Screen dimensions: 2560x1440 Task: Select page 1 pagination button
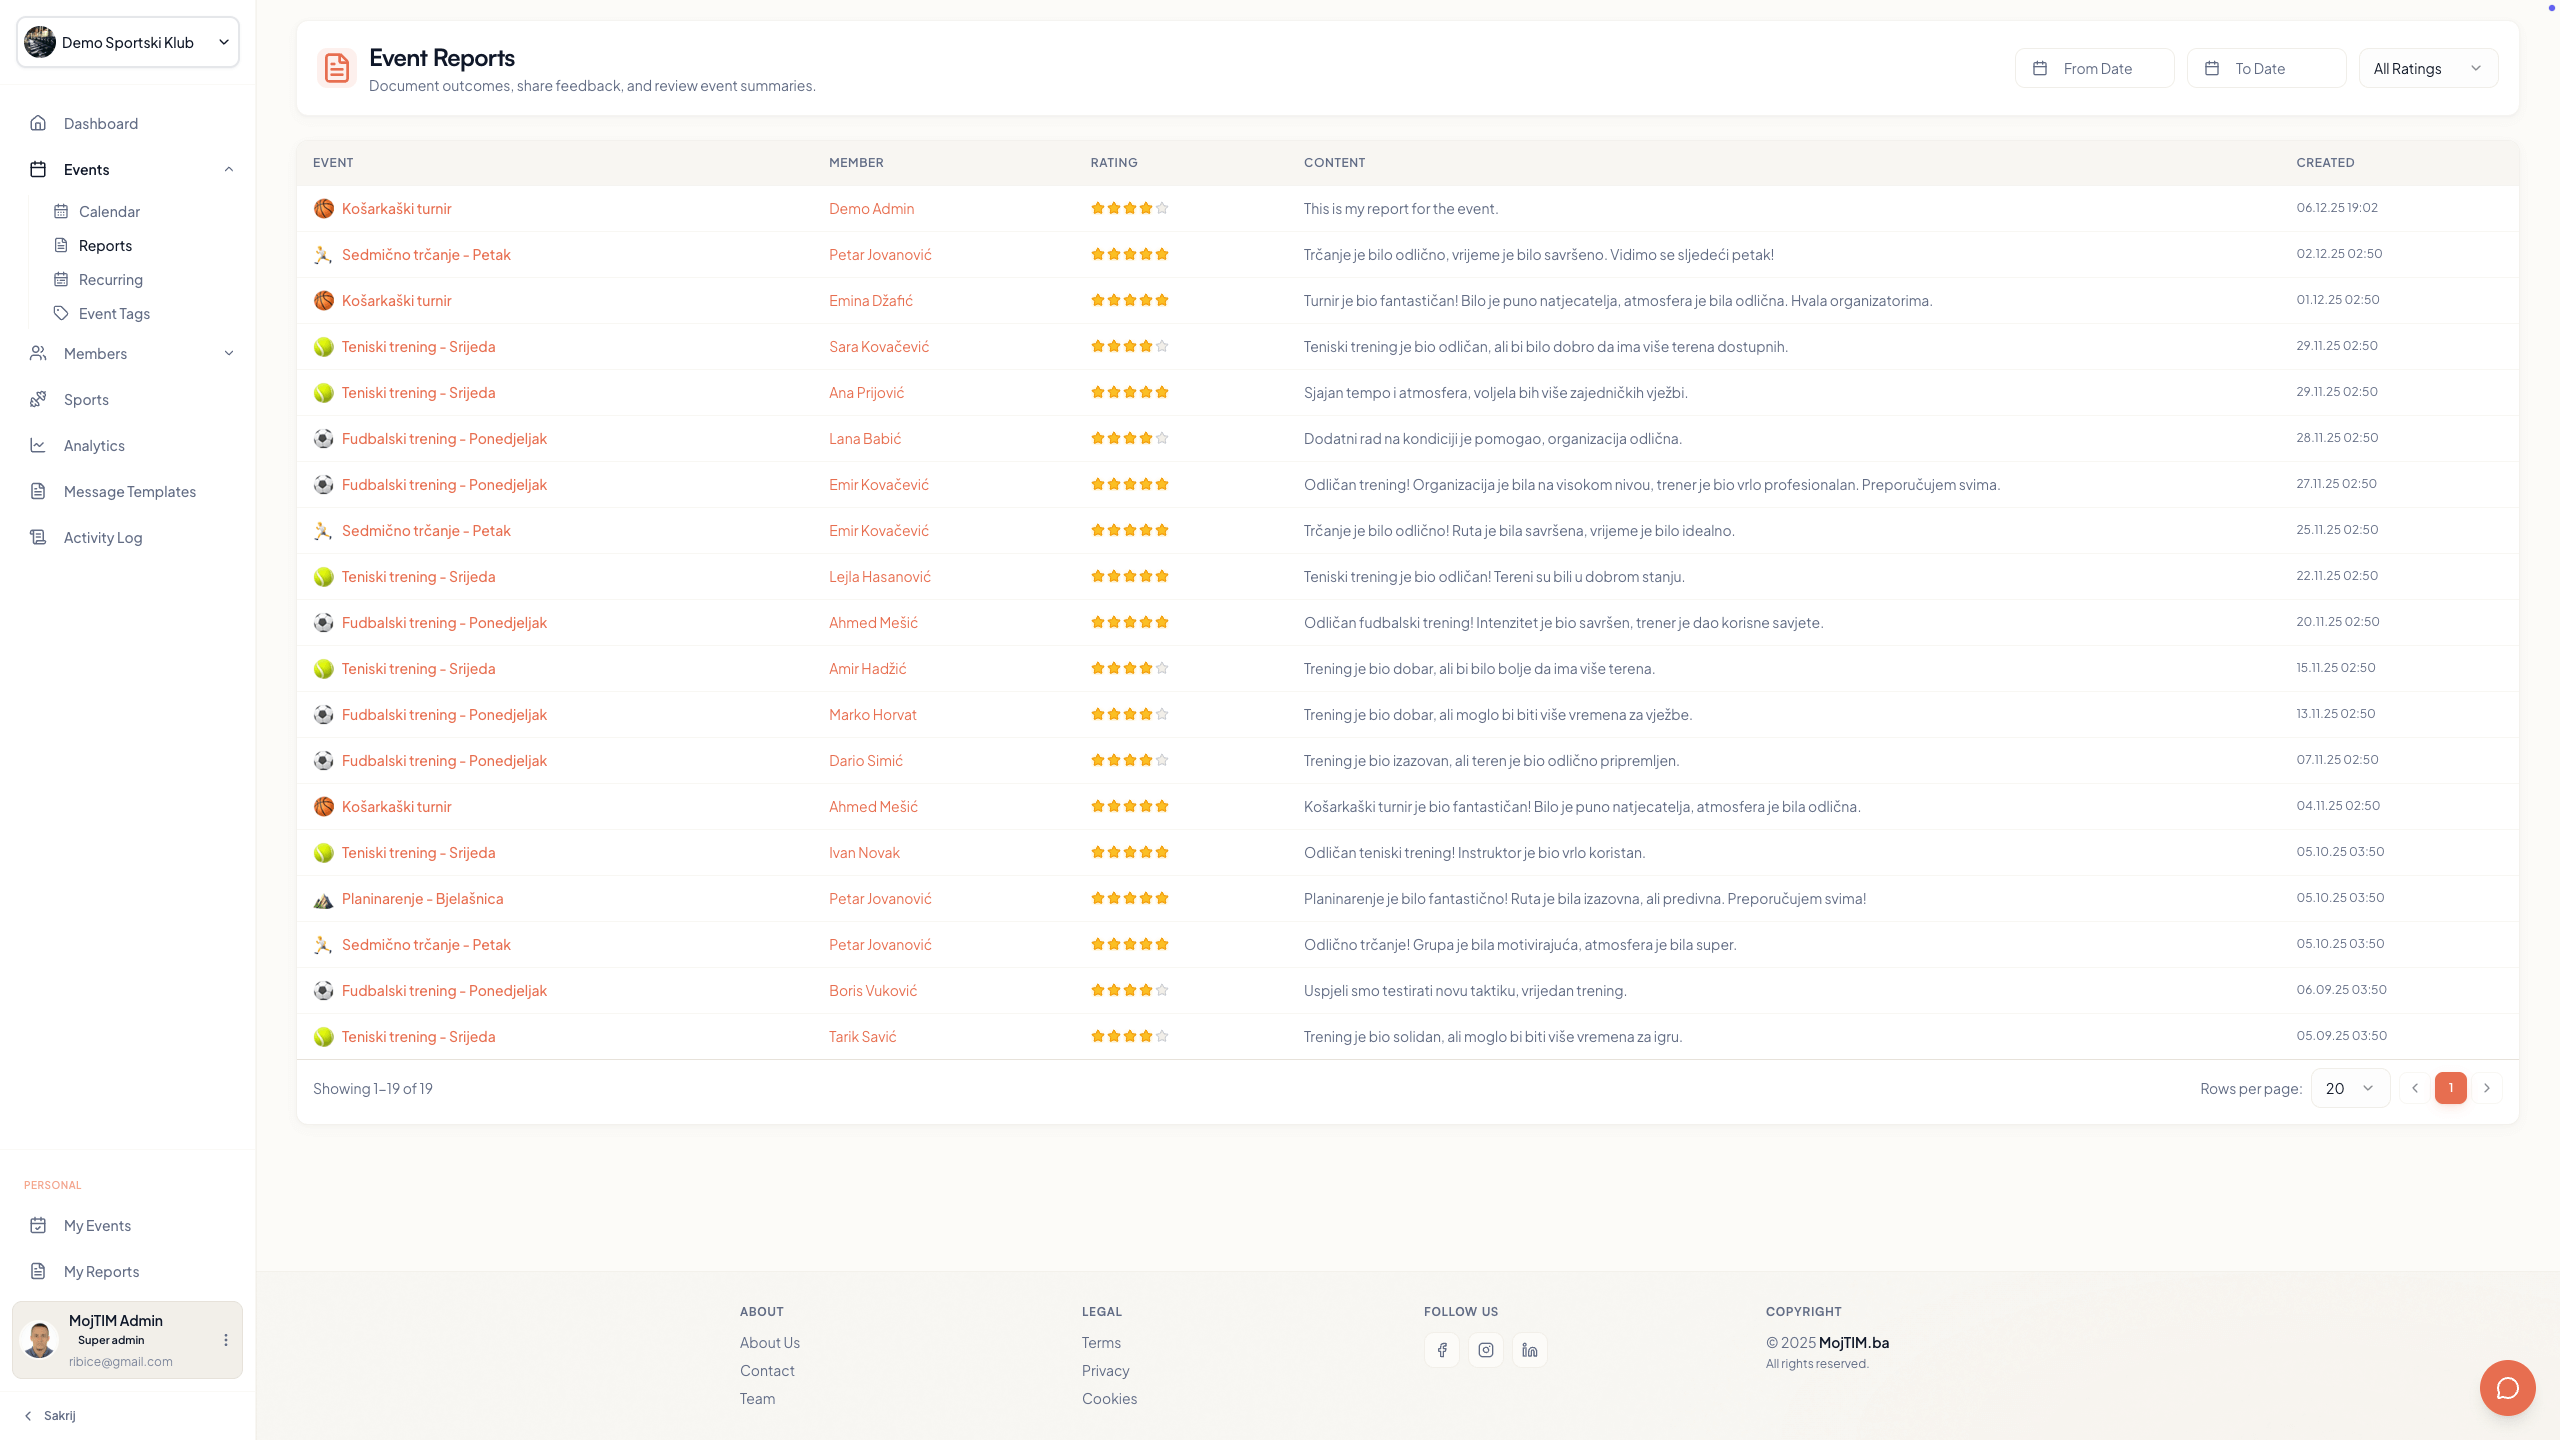pyautogui.click(x=2450, y=1088)
